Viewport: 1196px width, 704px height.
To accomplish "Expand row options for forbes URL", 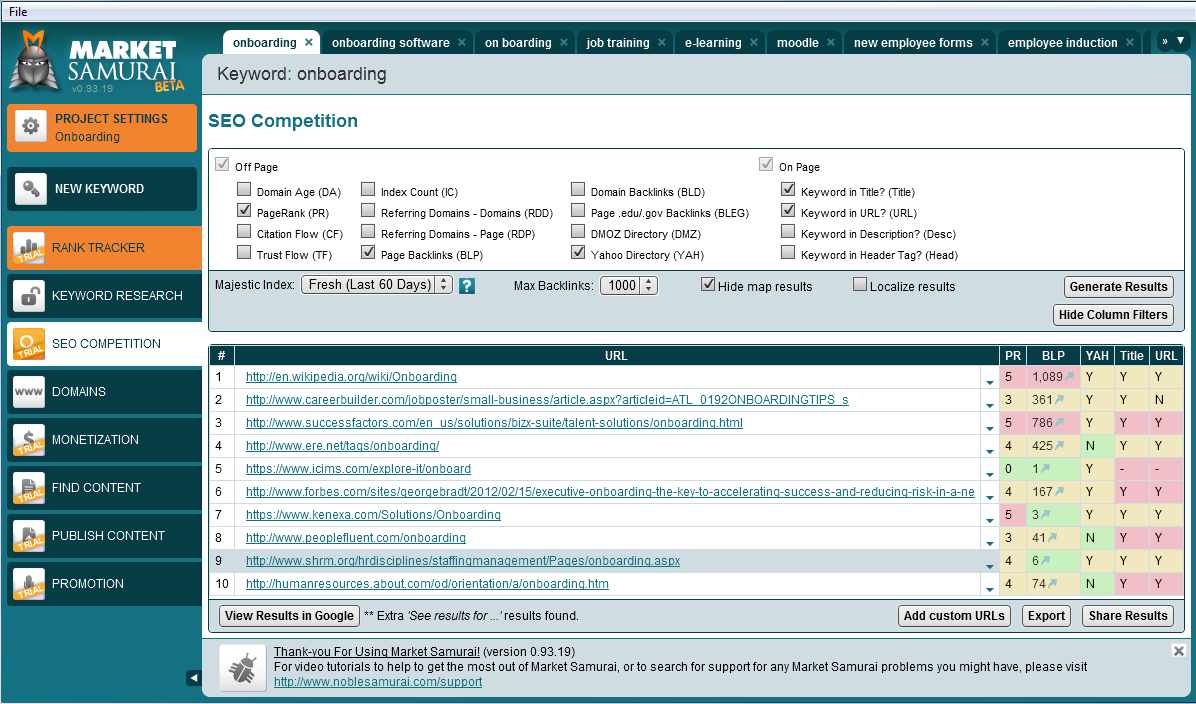I will pyautogui.click(x=990, y=497).
